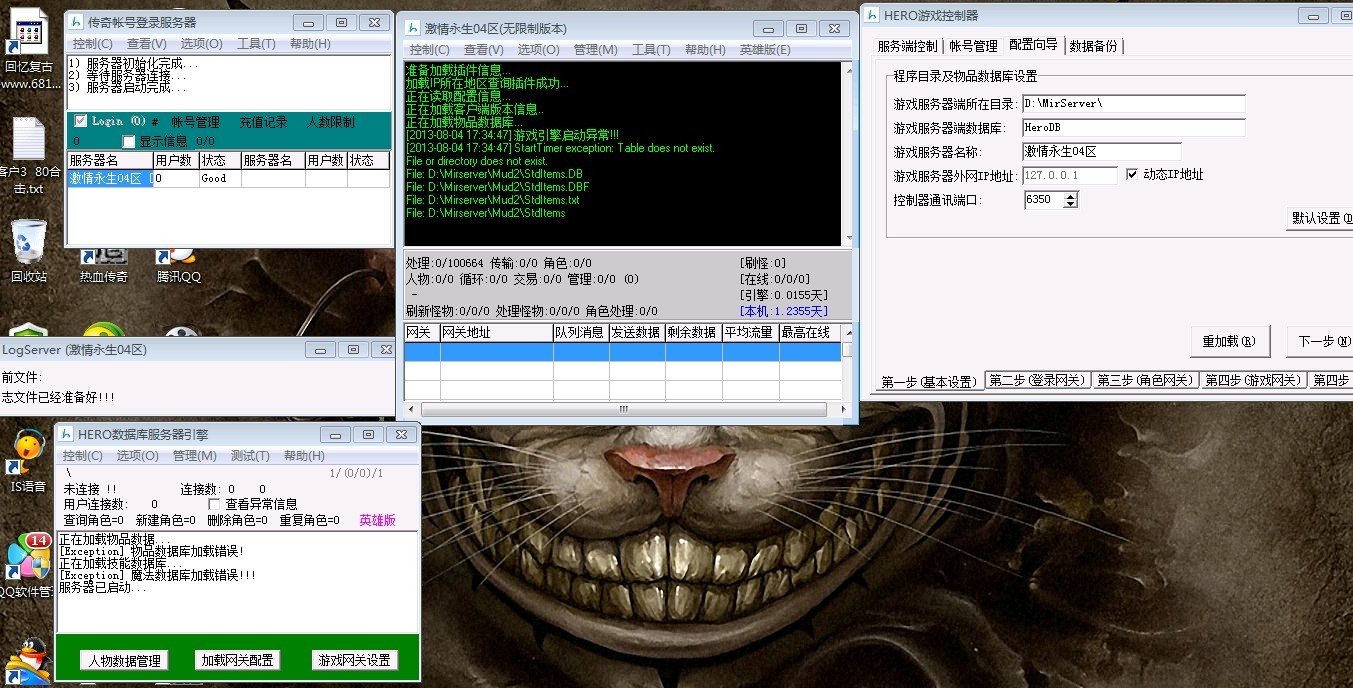Screen dimensions: 1353x688
Task: Click the Good status cell
Action: pos(220,179)
